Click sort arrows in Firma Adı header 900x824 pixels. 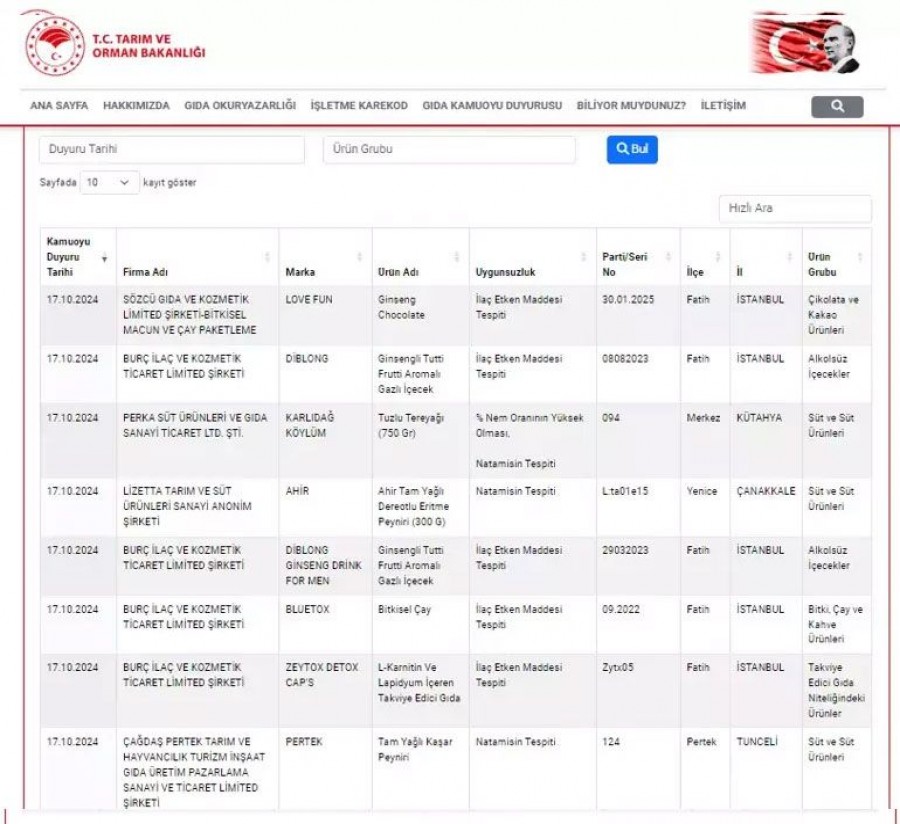[x=267, y=257]
